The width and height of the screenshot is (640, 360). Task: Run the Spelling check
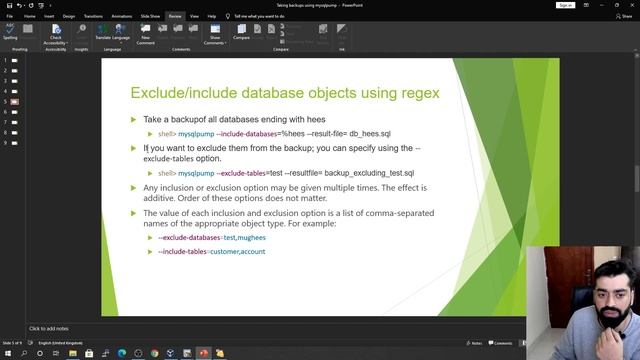[10, 32]
